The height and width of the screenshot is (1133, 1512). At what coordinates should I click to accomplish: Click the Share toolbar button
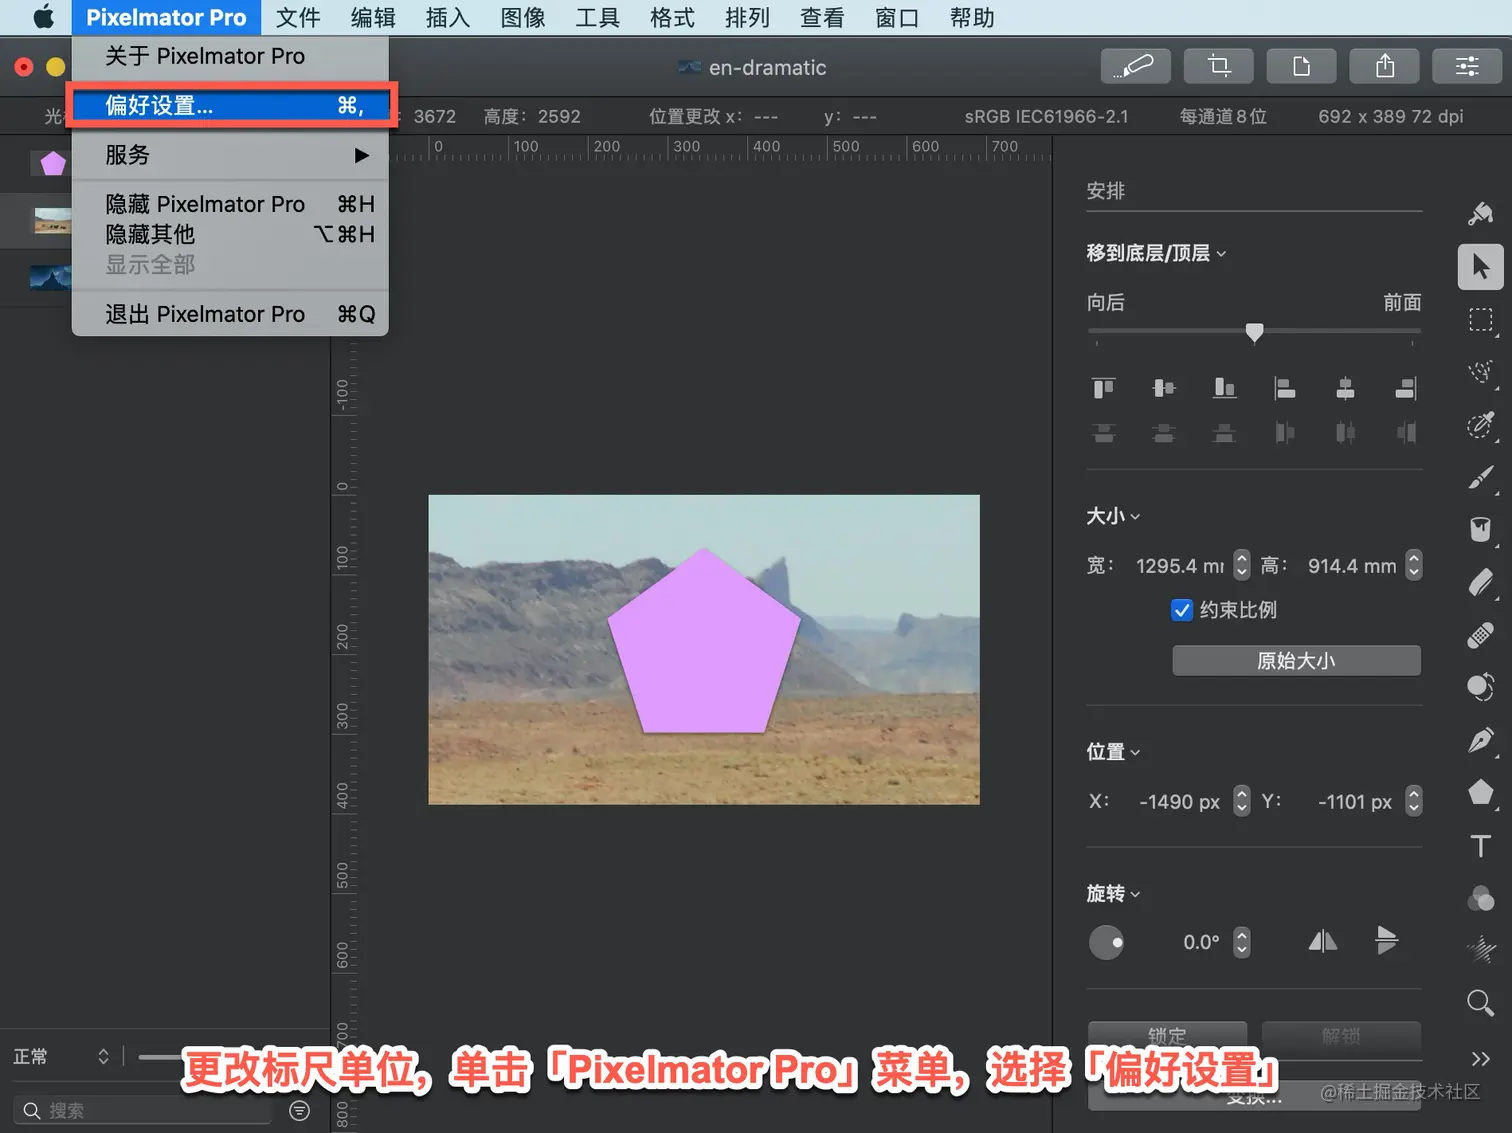pos(1384,67)
